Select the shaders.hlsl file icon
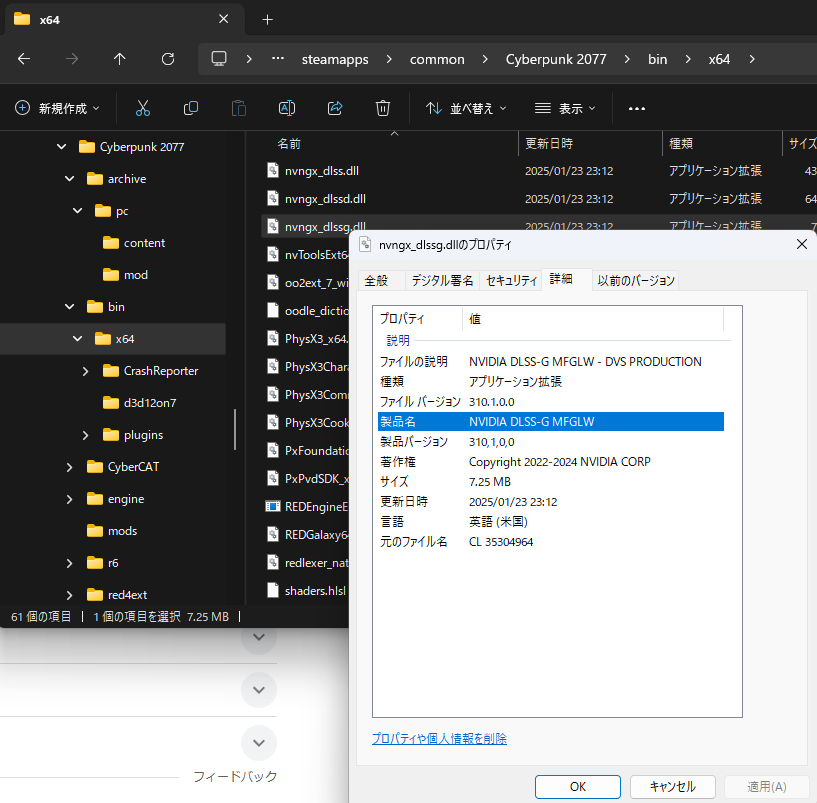 pos(273,590)
